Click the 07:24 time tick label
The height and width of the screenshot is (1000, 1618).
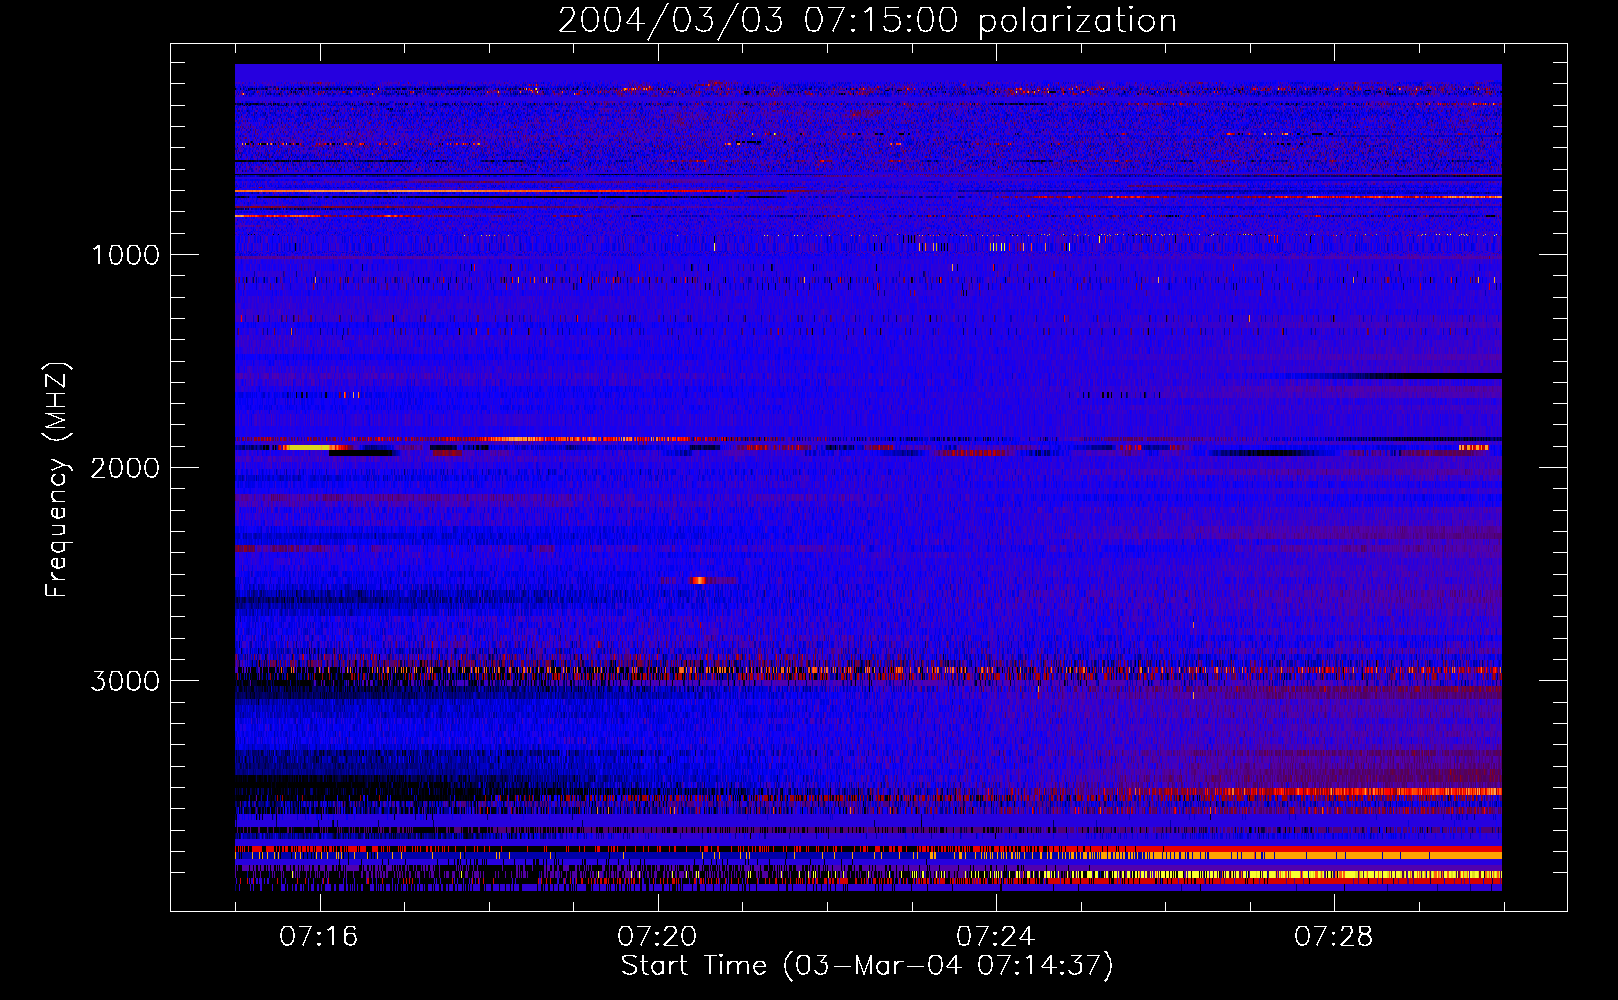point(996,937)
